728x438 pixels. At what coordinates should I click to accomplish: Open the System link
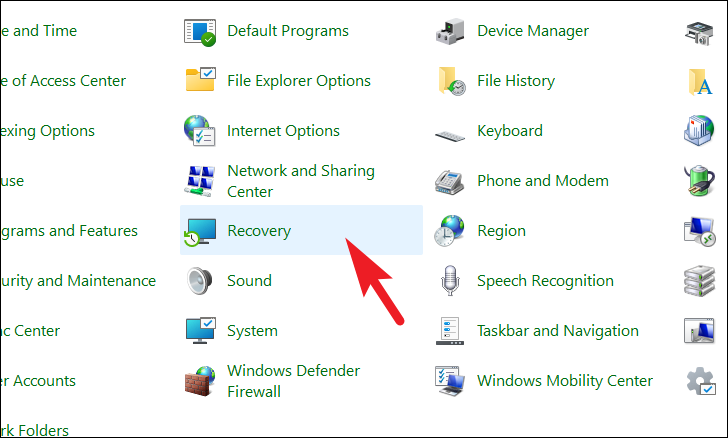(x=252, y=331)
